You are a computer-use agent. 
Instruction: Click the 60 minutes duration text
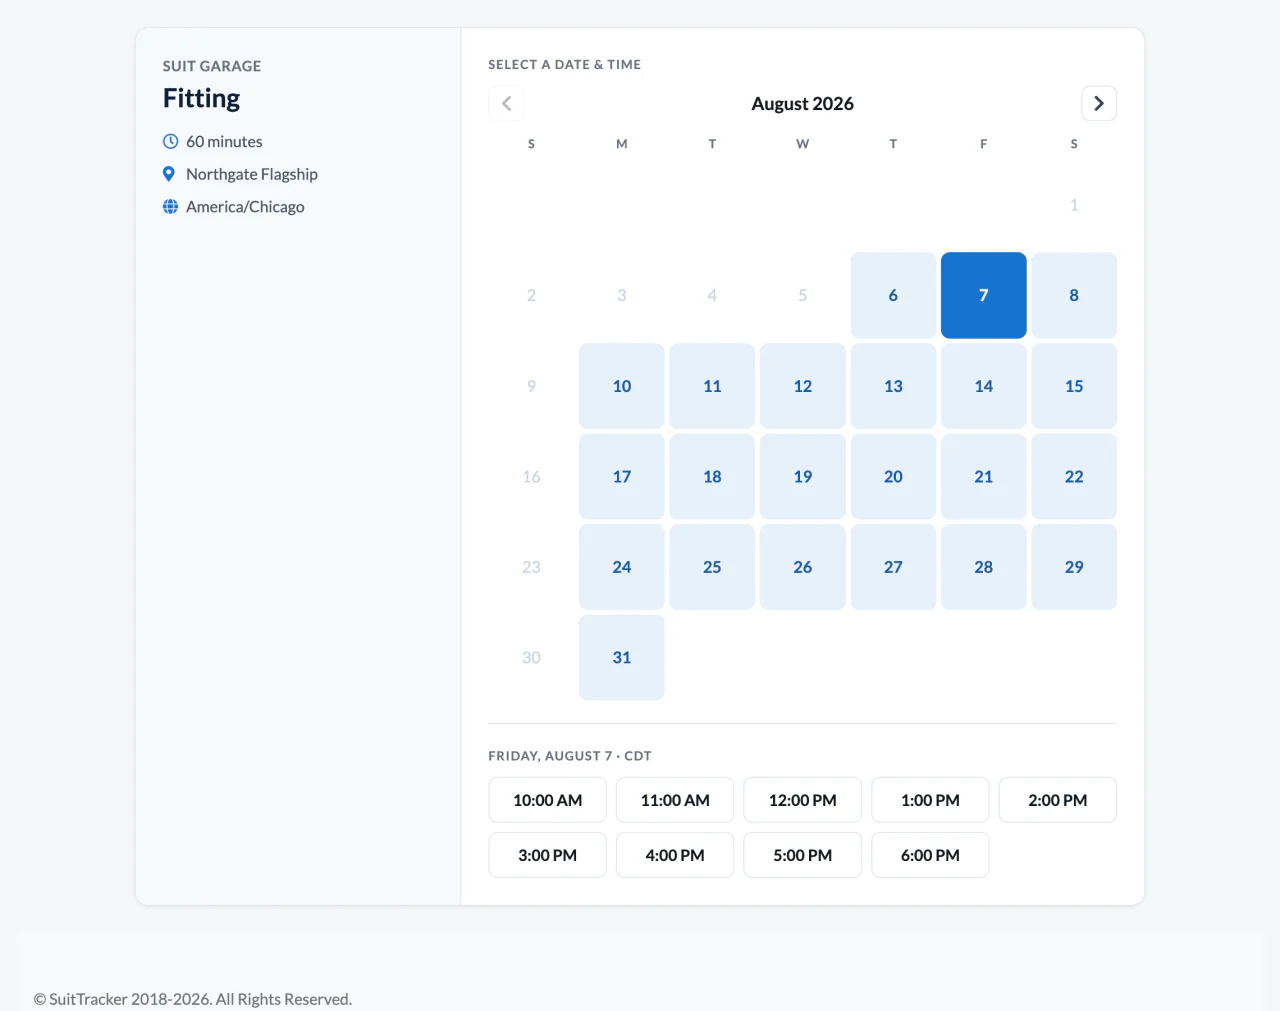click(224, 142)
